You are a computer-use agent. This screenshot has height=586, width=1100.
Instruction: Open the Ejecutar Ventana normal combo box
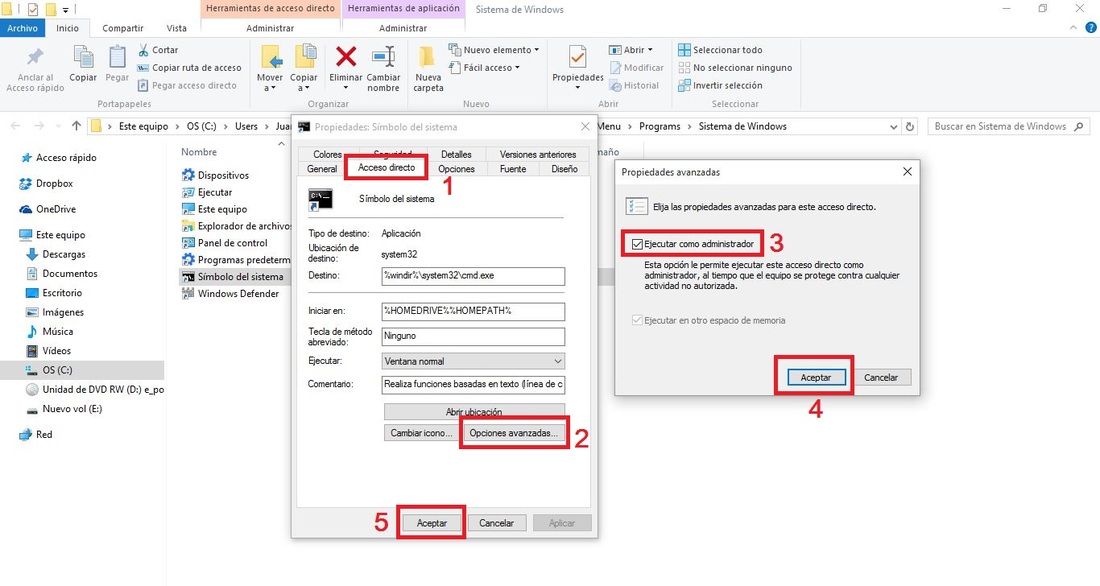pyautogui.click(x=473, y=361)
